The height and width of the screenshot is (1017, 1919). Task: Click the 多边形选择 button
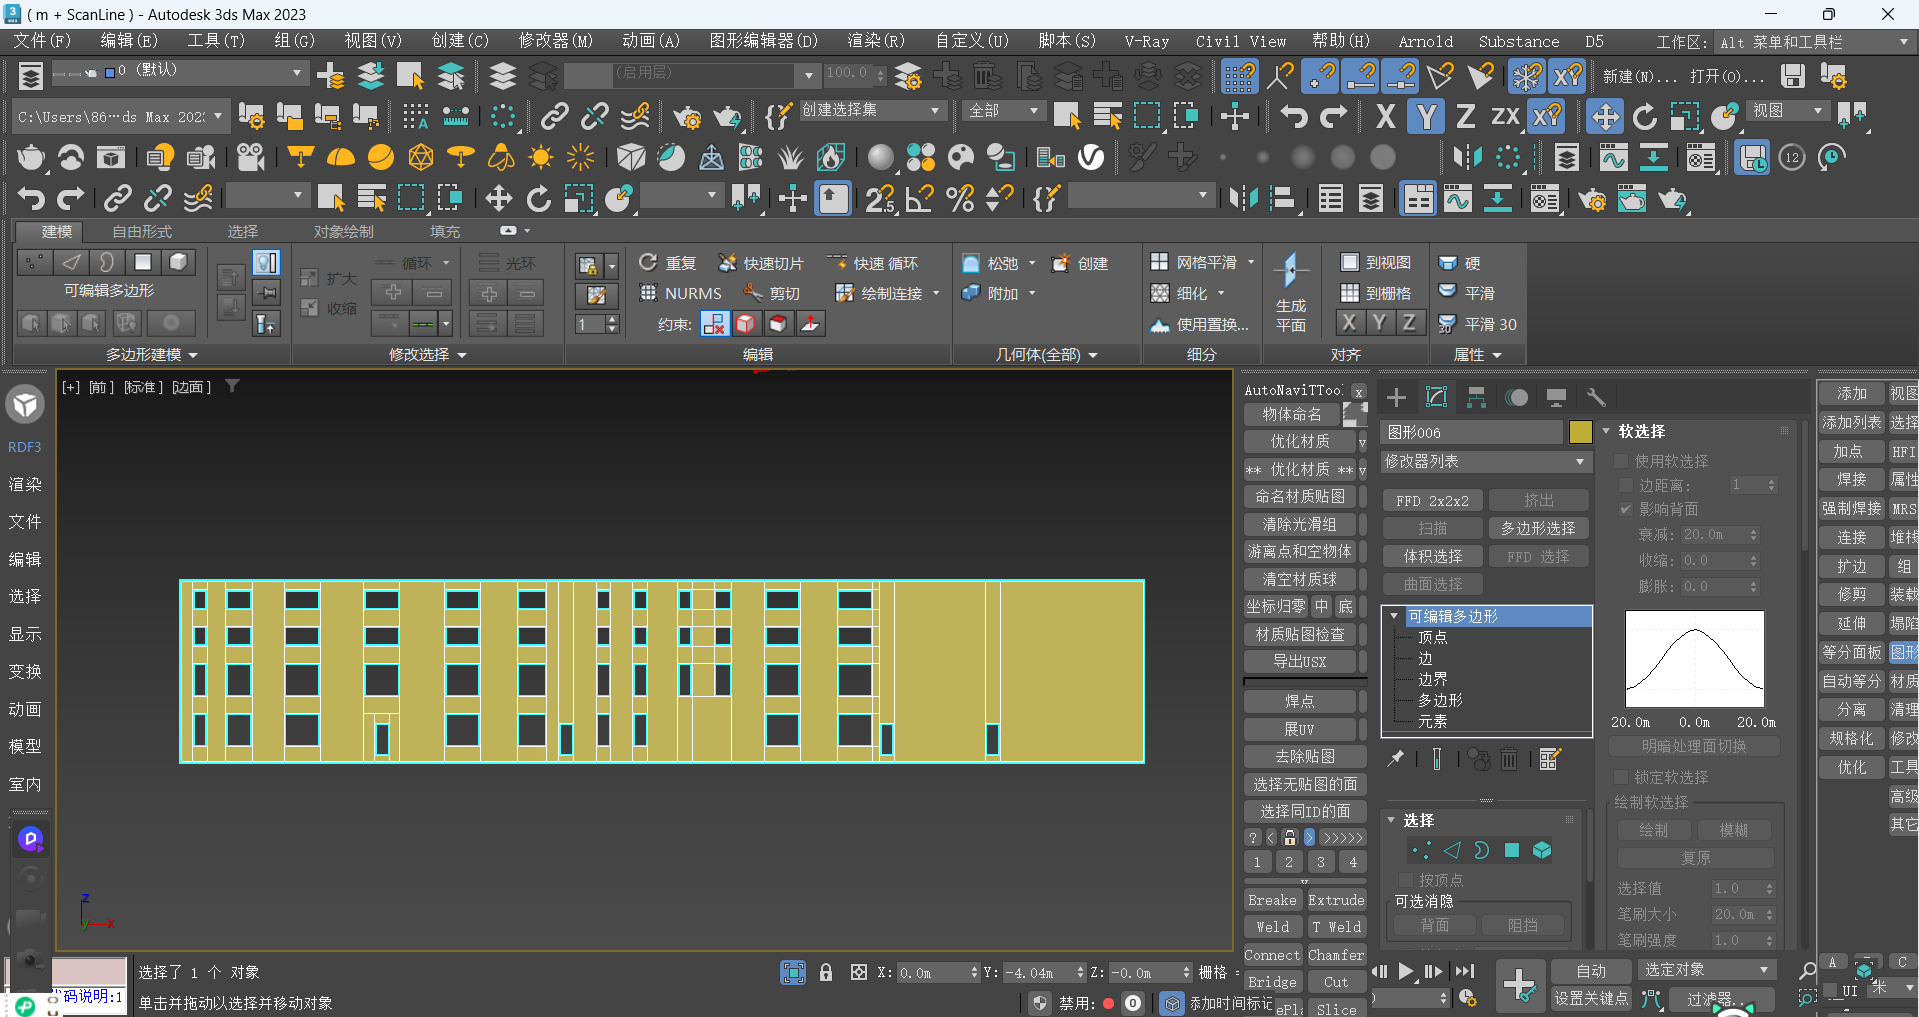click(1538, 528)
